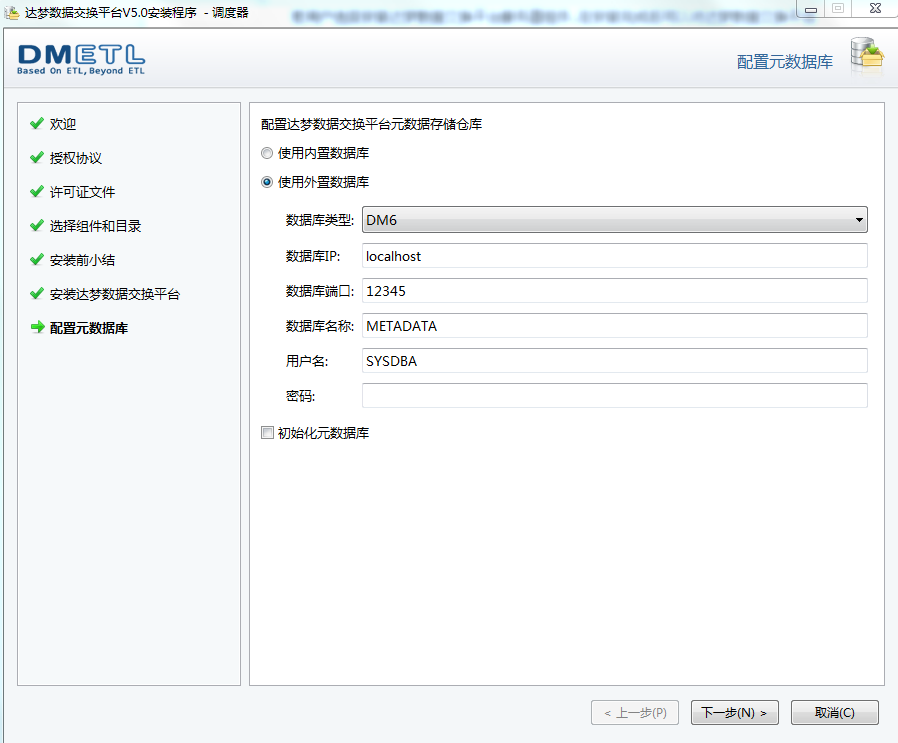The image size is (898, 743).
Task: Select the 安装前小结 step in the sidebar
Action: pyautogui.click(x=82, y=260)
